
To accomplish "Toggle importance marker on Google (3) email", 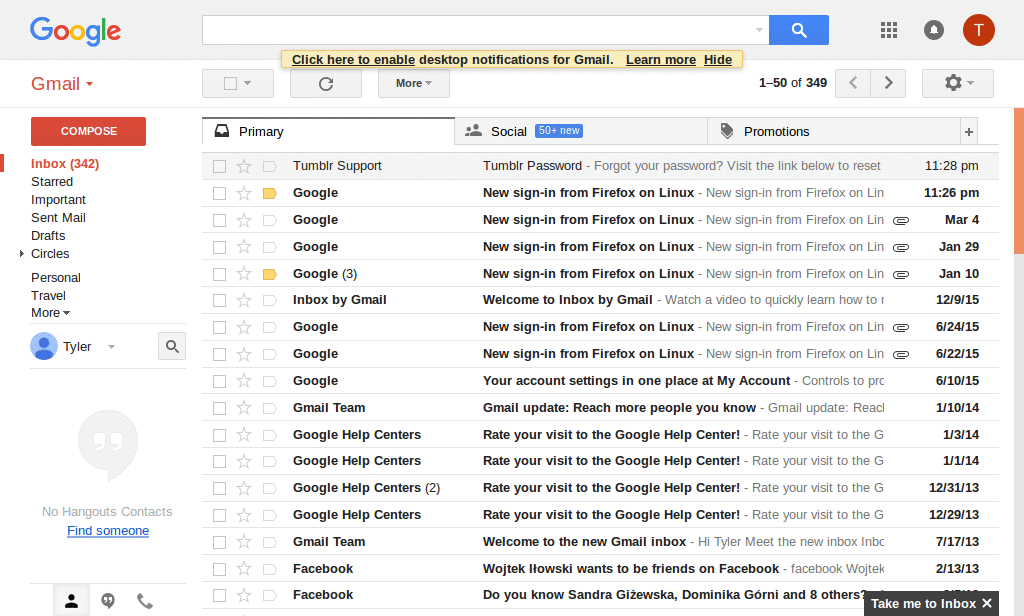I will coord(270,274).
